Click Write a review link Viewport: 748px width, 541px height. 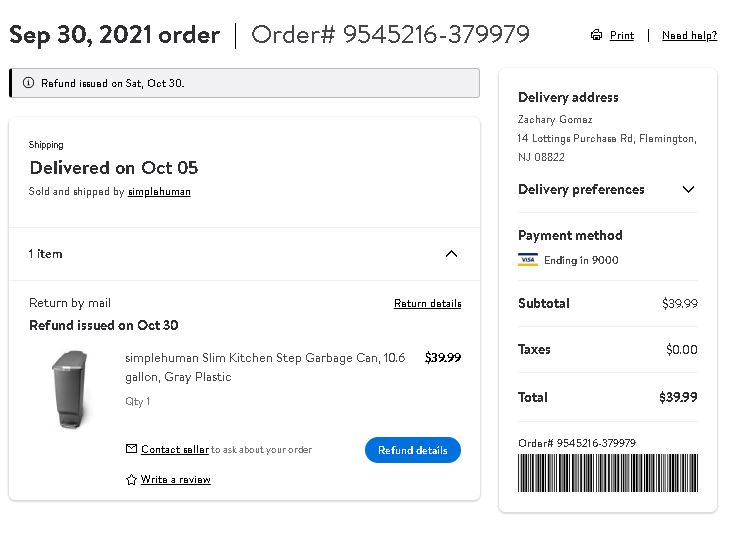176,479
